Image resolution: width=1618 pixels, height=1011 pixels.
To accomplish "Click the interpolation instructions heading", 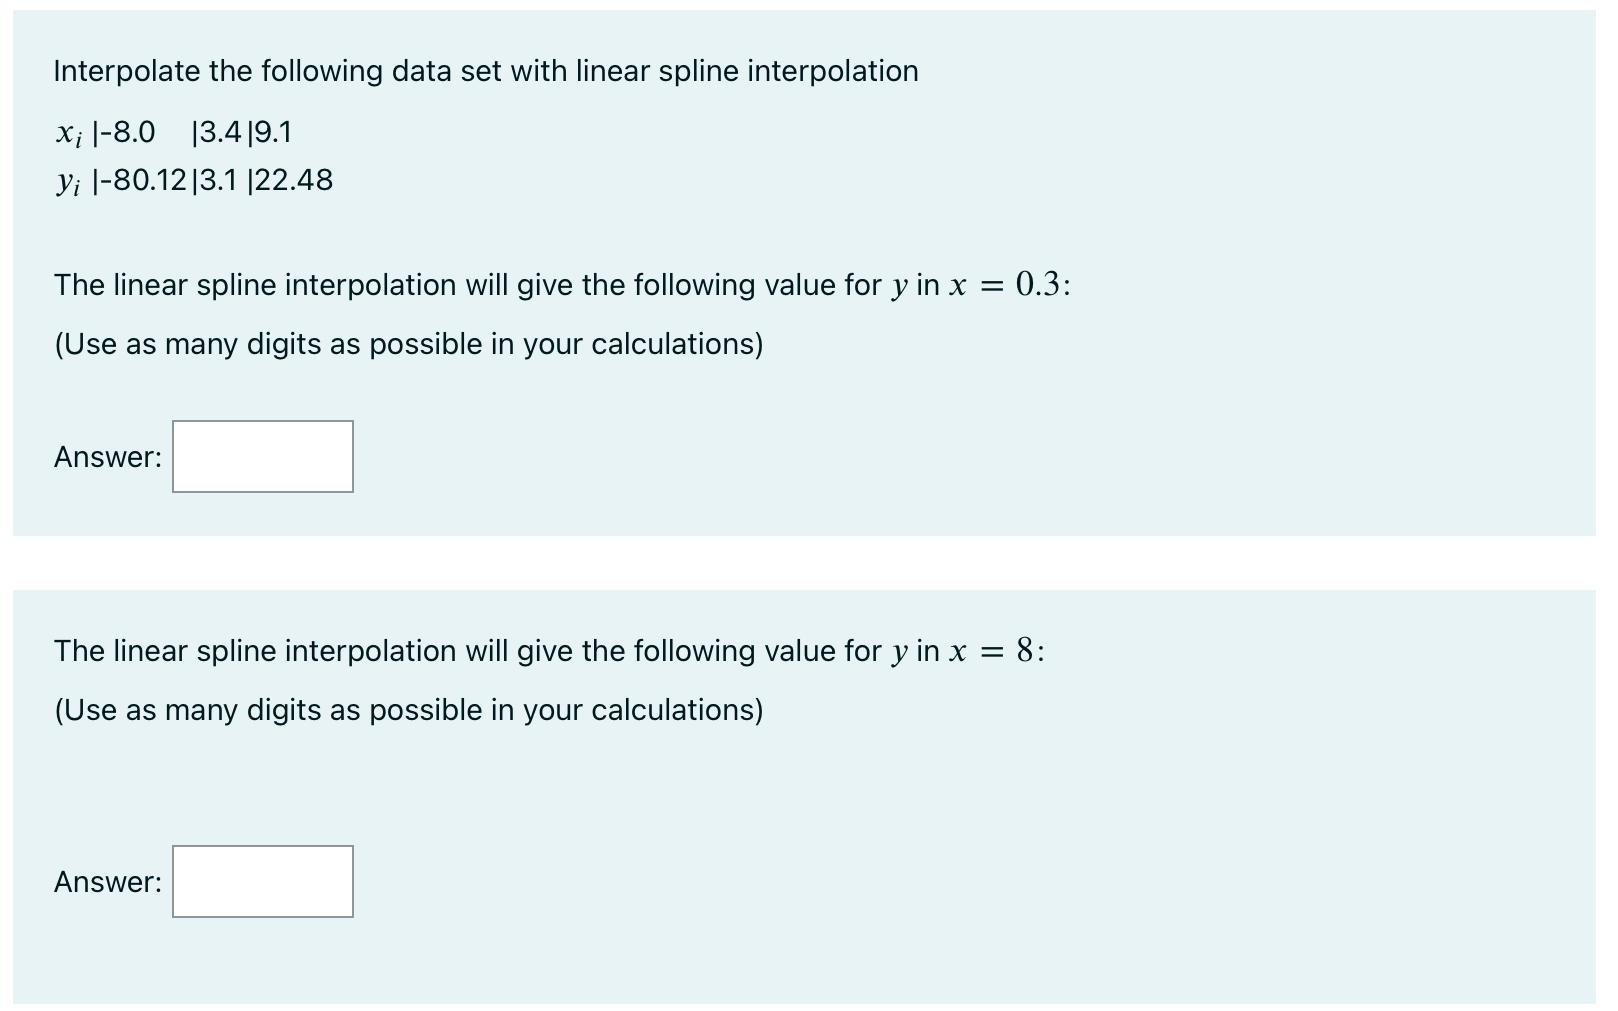I will point(486,70).
